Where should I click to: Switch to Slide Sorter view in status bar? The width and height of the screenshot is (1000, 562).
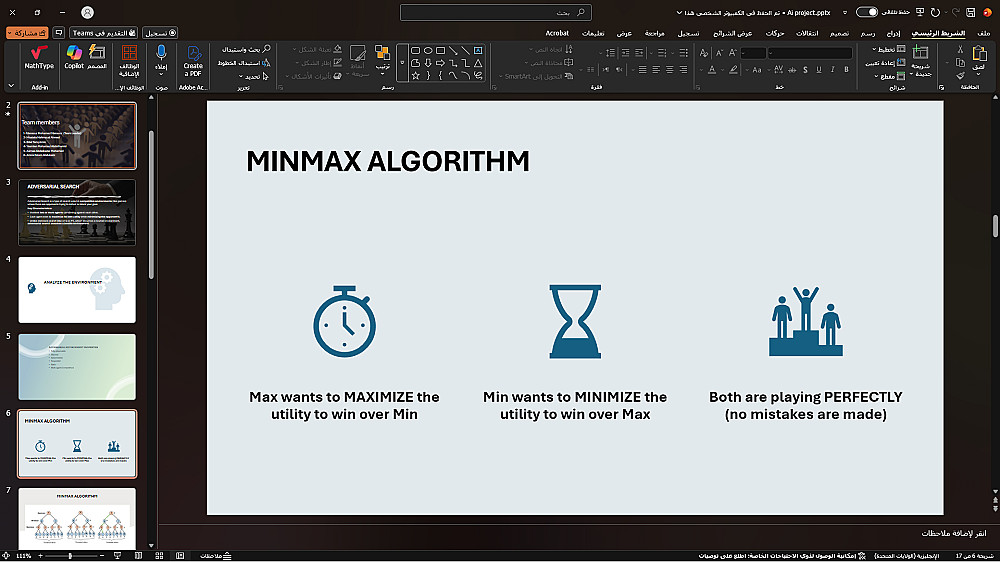click(159, 556)
